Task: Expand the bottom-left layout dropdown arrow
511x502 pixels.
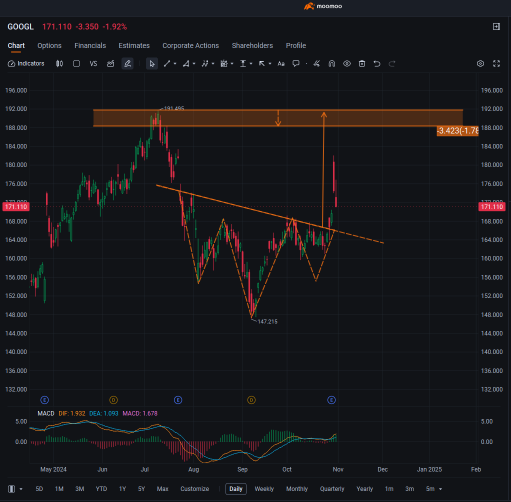Action: coord(21,489)
